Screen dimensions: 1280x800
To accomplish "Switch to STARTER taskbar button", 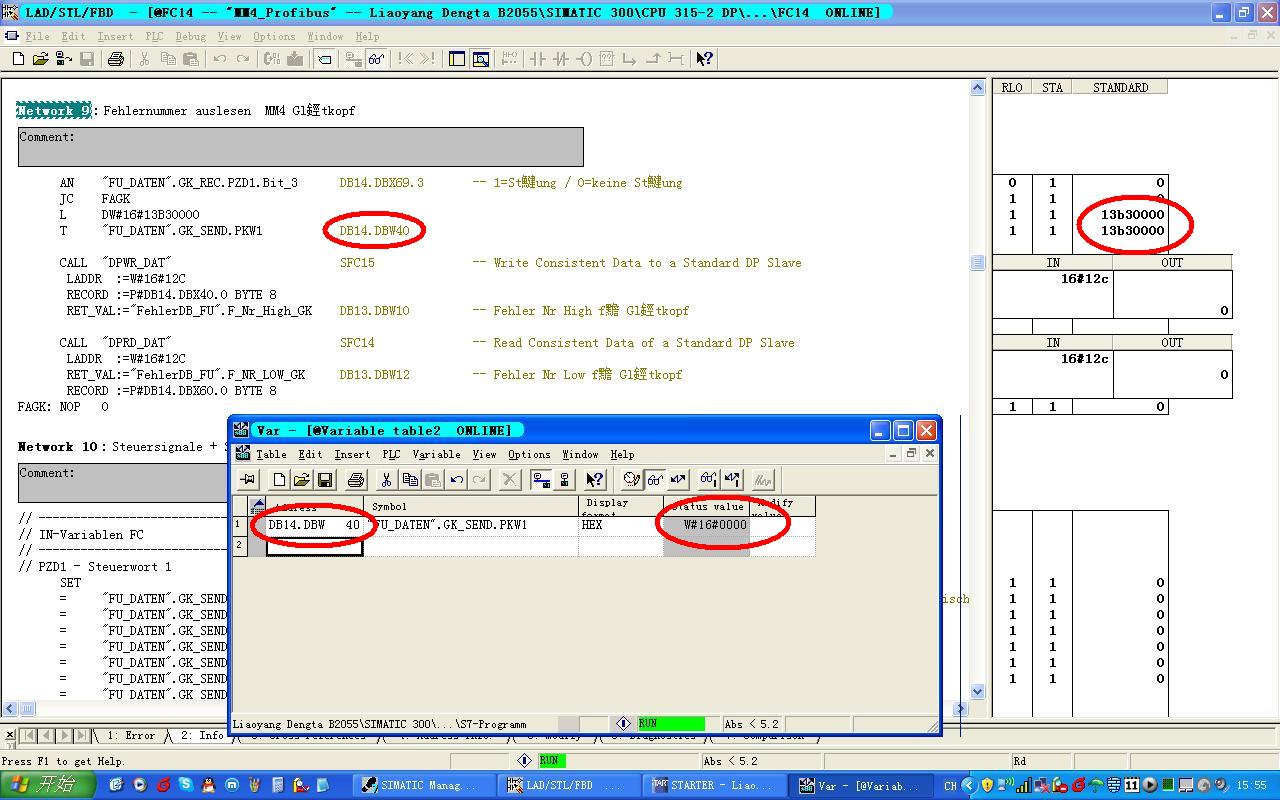I will [716, 786].
